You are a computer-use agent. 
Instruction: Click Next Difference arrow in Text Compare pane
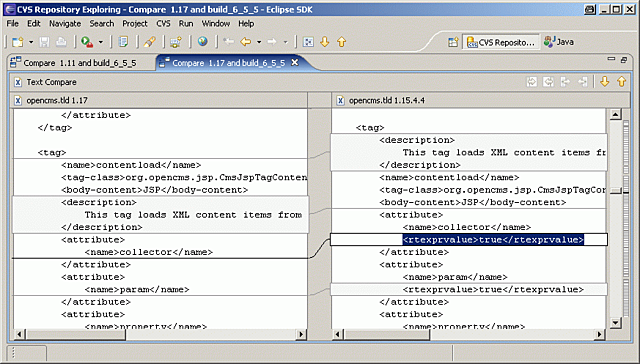[x=605, y=82]
